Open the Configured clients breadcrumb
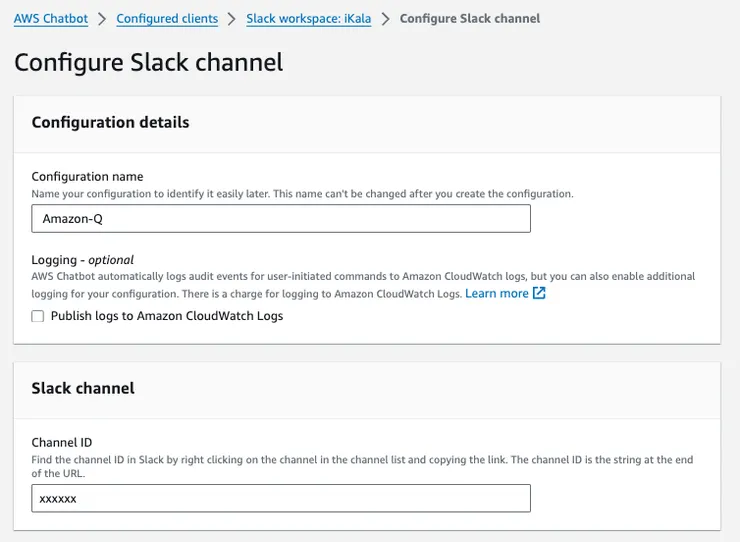Image resolution: width=740 pixels, height=542 pixels. point(165,19)
